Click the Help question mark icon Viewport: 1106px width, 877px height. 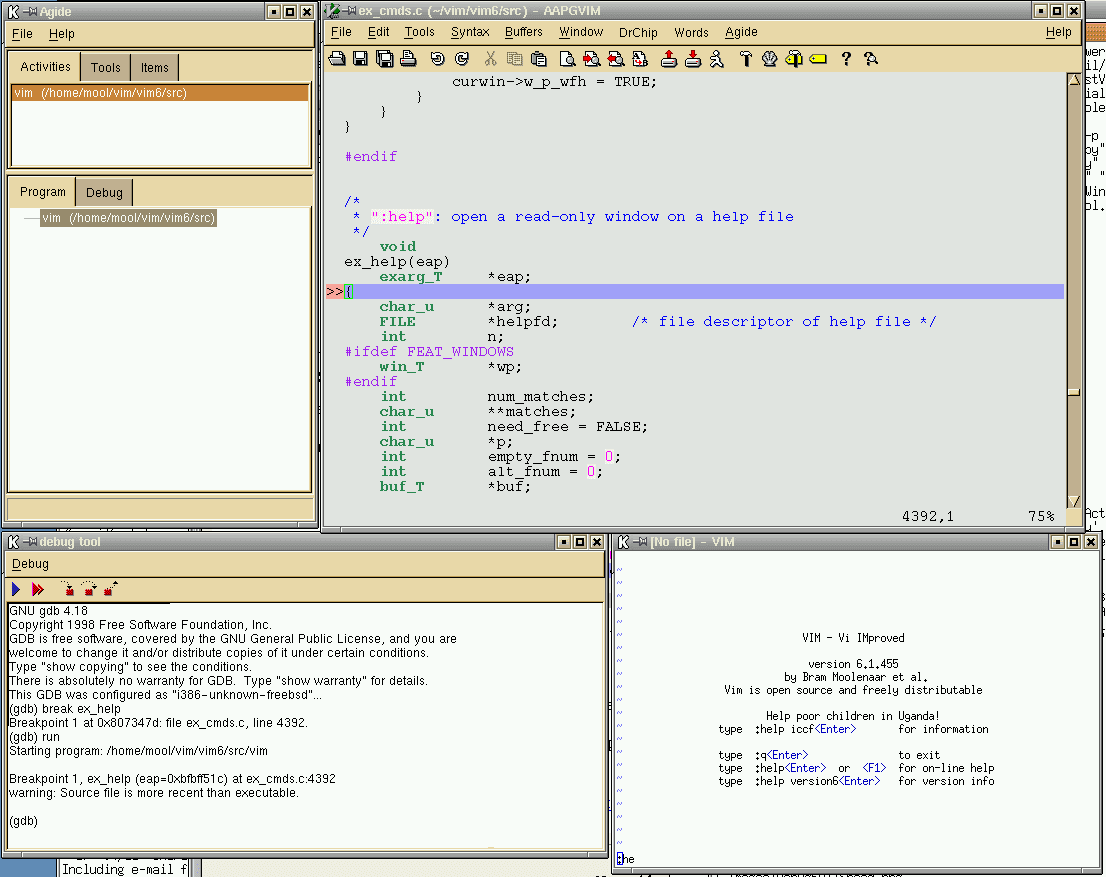click(846, 59)
